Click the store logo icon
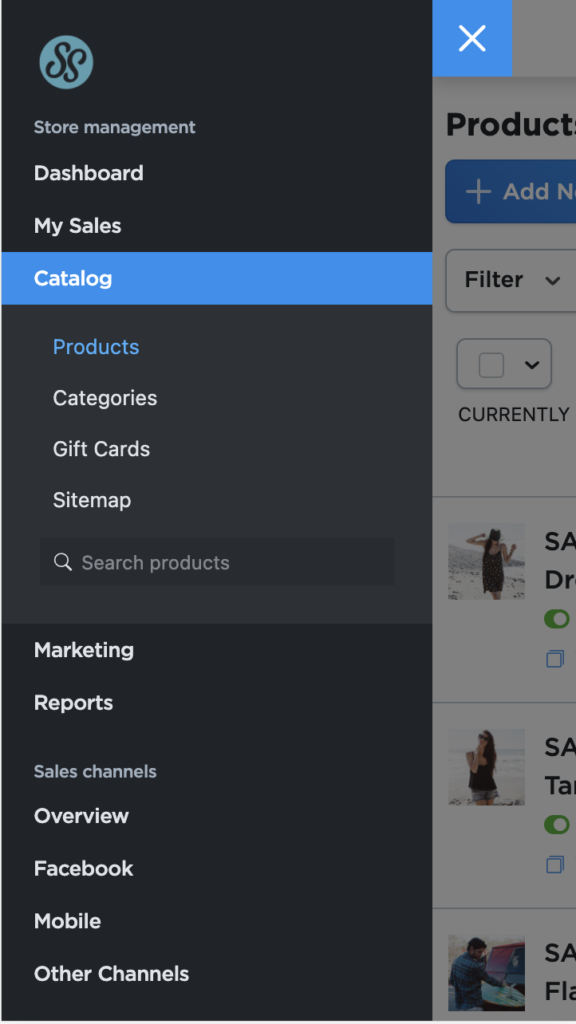 point(66,62)
